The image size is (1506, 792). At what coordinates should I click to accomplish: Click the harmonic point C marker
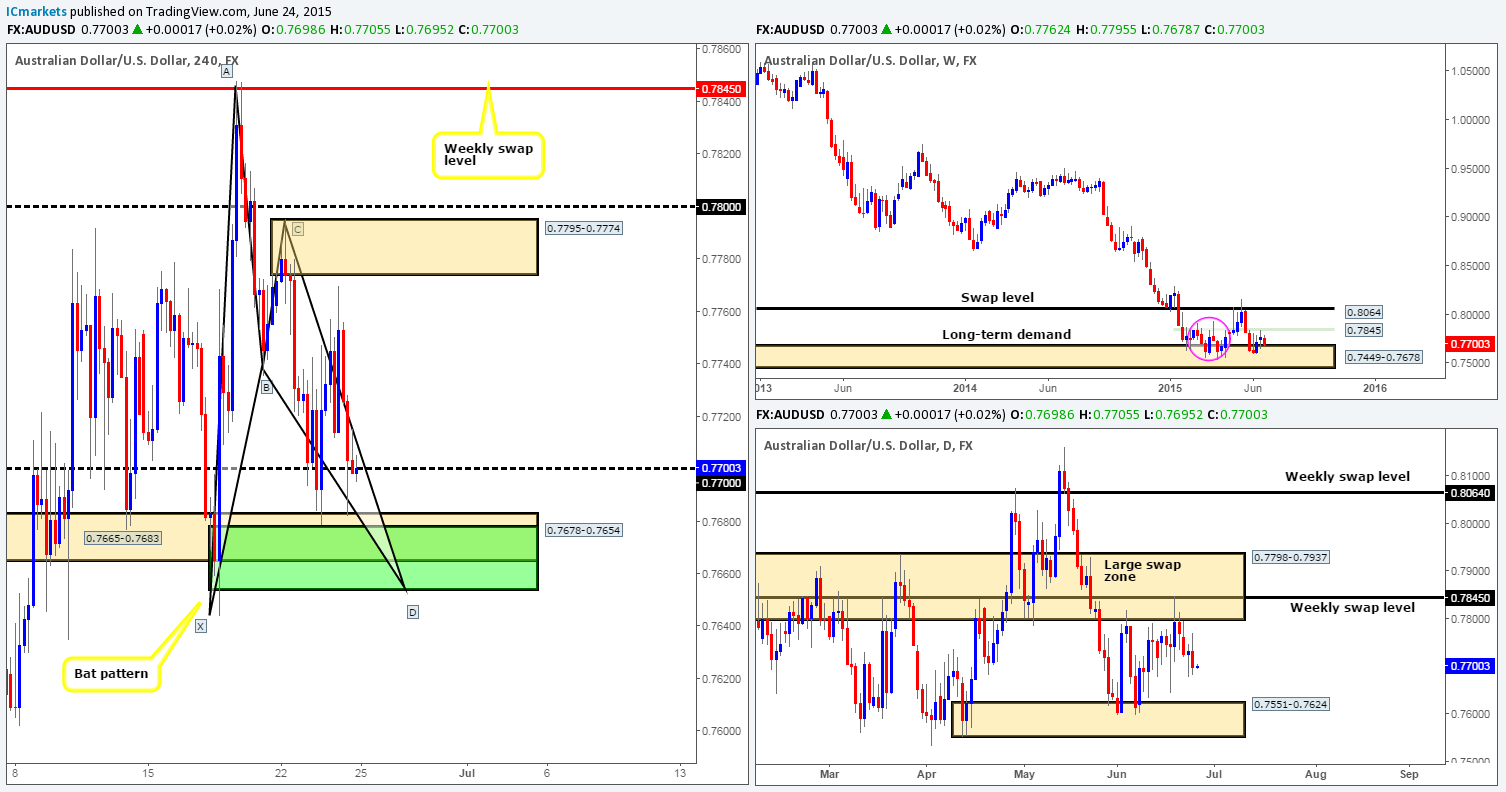(298, 229)
